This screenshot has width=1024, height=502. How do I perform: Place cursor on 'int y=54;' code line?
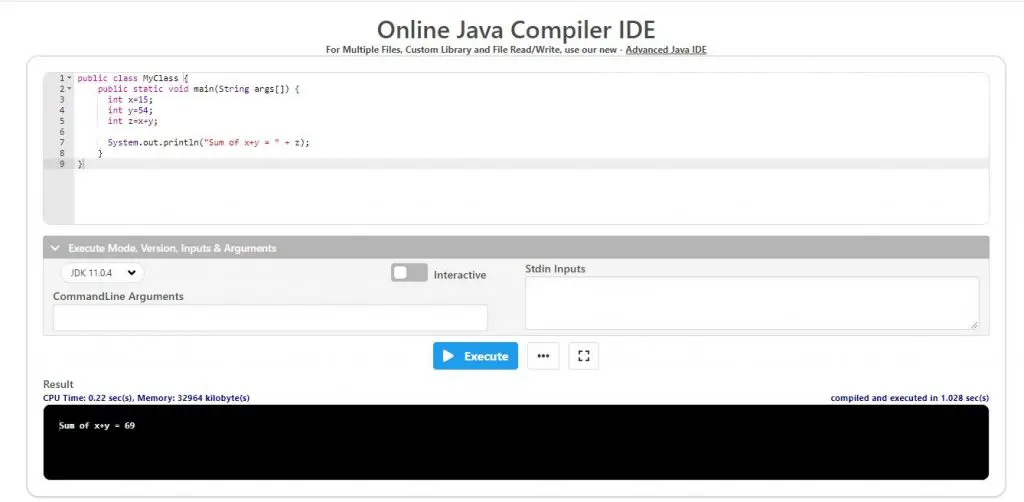tap(129, 110)
